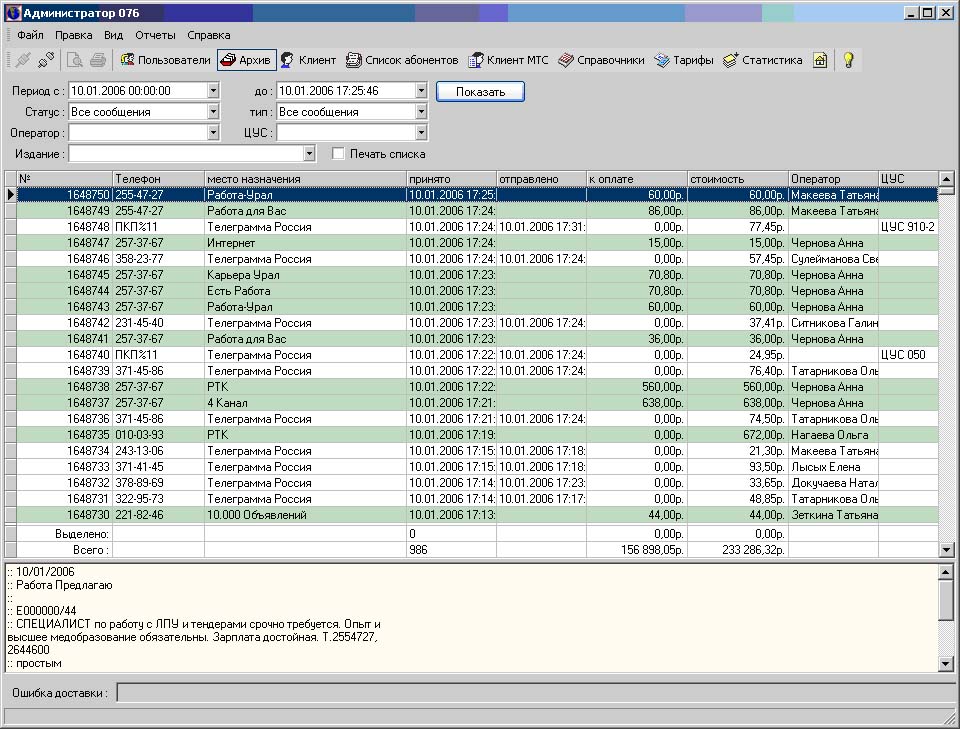Click the disconnect icon in toolbar

click(46, 60)
